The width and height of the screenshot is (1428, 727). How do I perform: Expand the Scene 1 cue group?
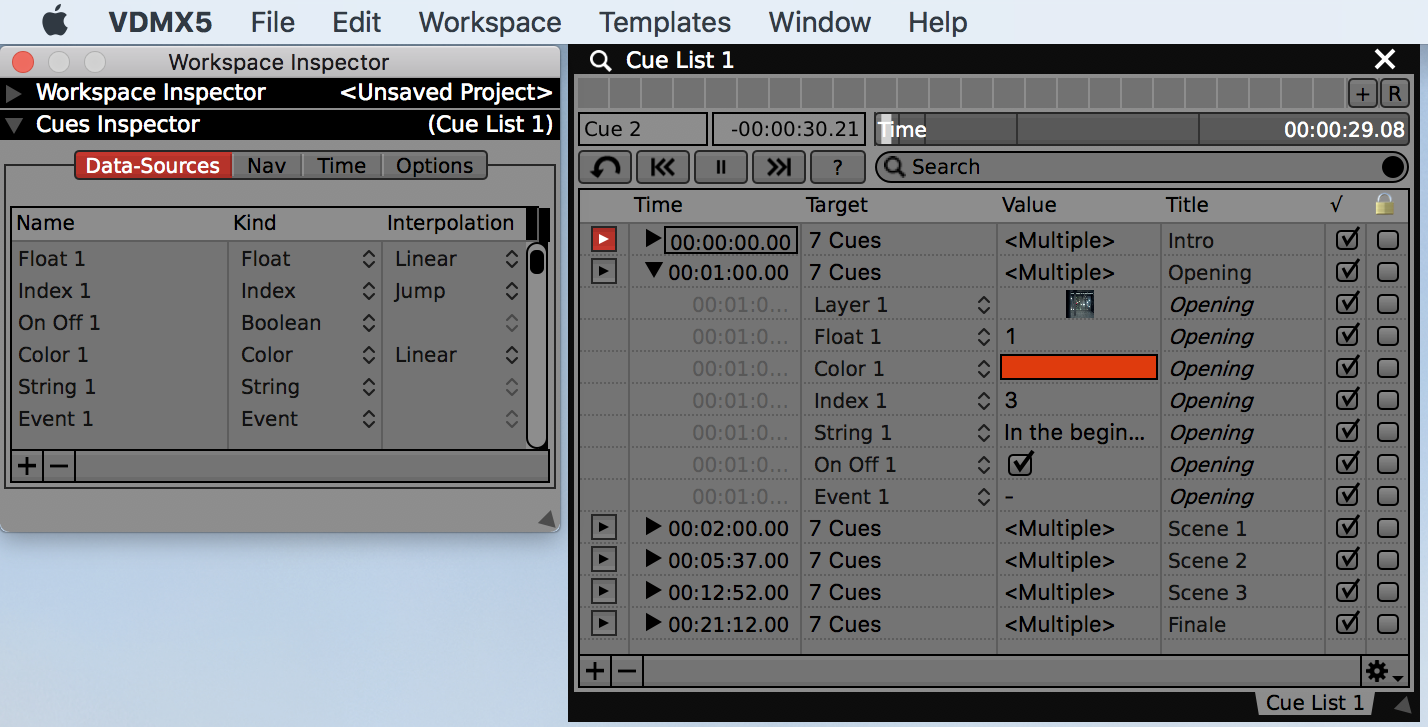(x=653, y=527)
